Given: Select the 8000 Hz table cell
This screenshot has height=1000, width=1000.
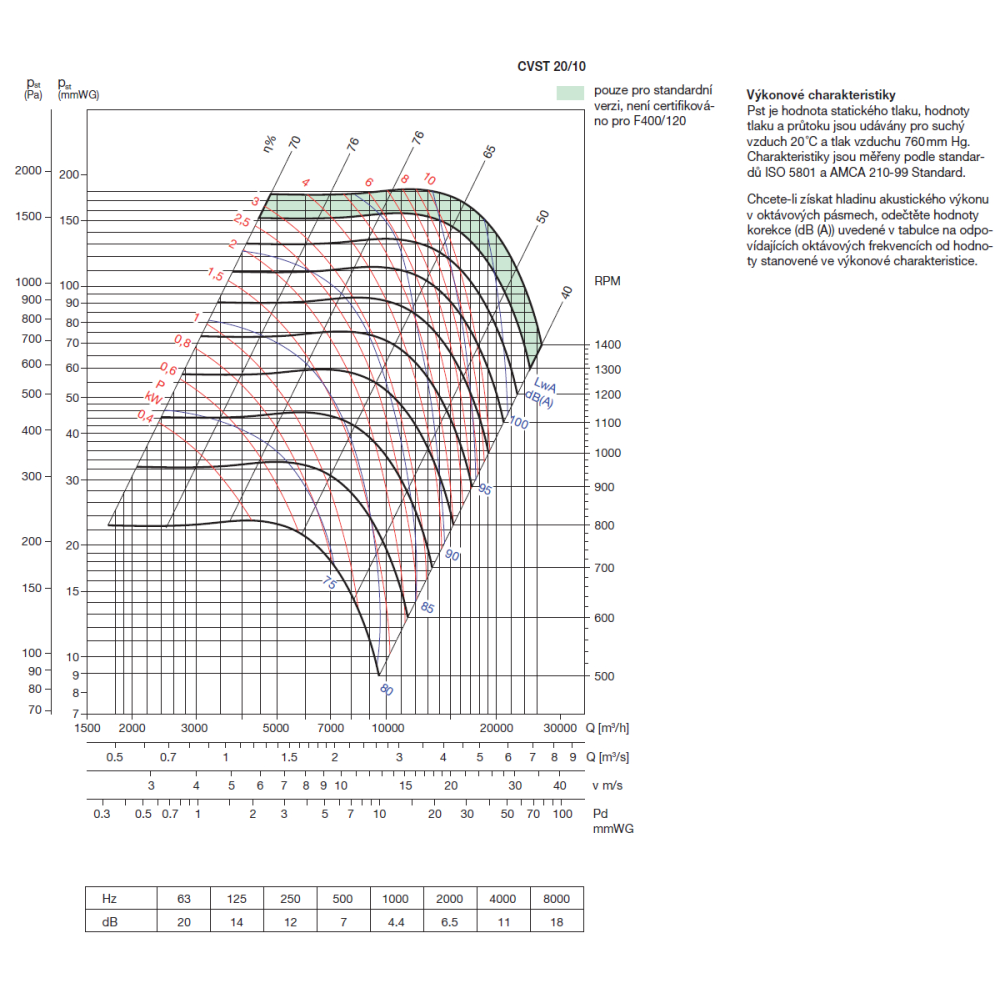Looking at the screenshot, I should (556, 897).
